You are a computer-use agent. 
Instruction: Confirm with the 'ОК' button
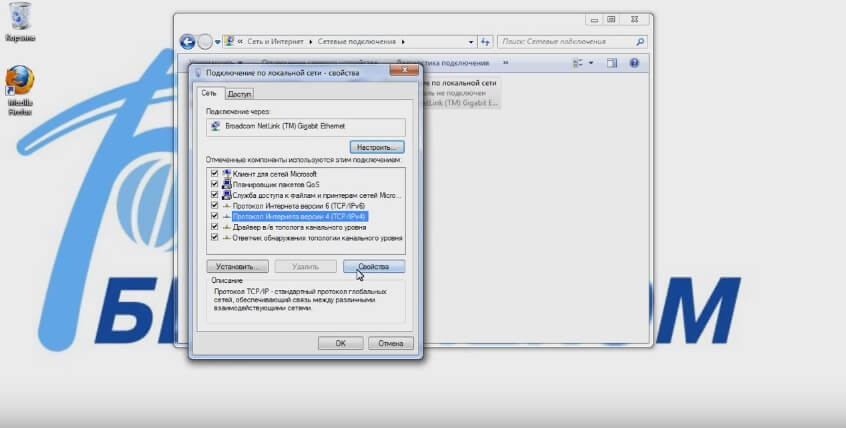tap(340, 343)
